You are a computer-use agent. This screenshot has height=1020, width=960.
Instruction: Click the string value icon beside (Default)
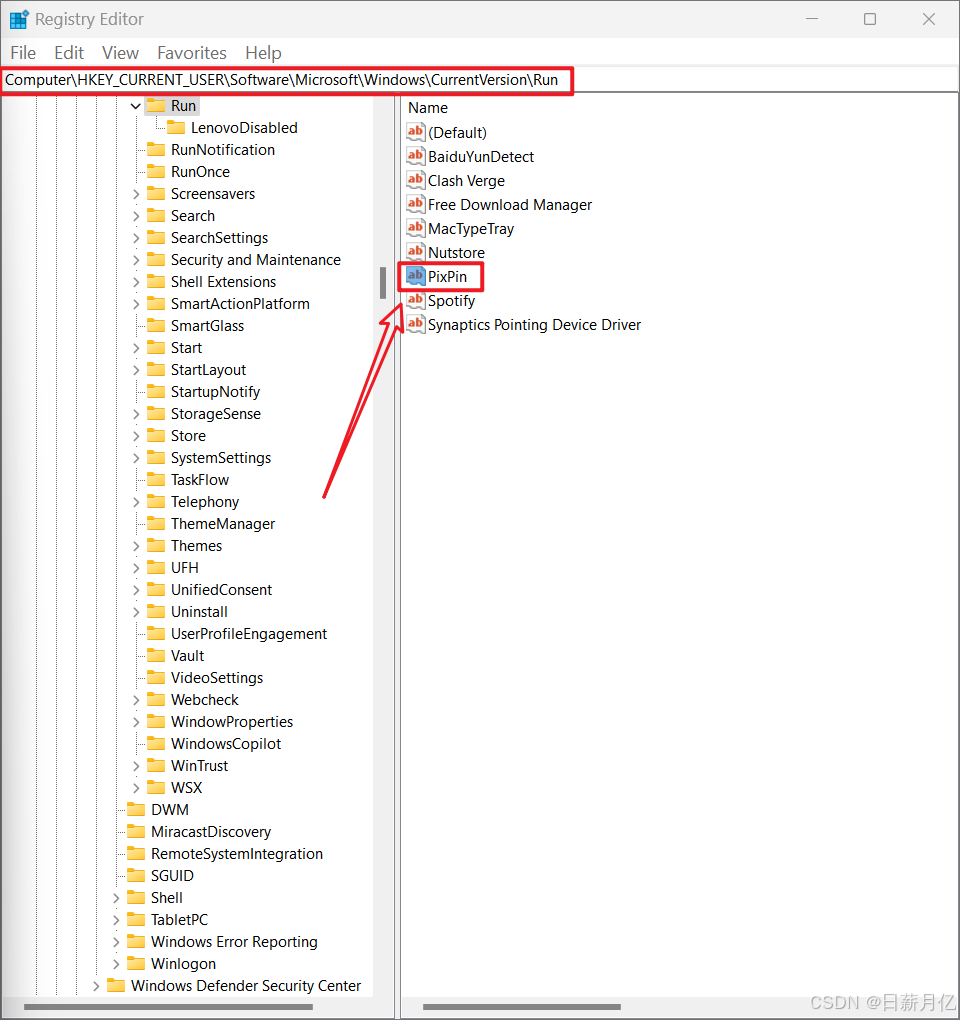[x=416, y=132]
